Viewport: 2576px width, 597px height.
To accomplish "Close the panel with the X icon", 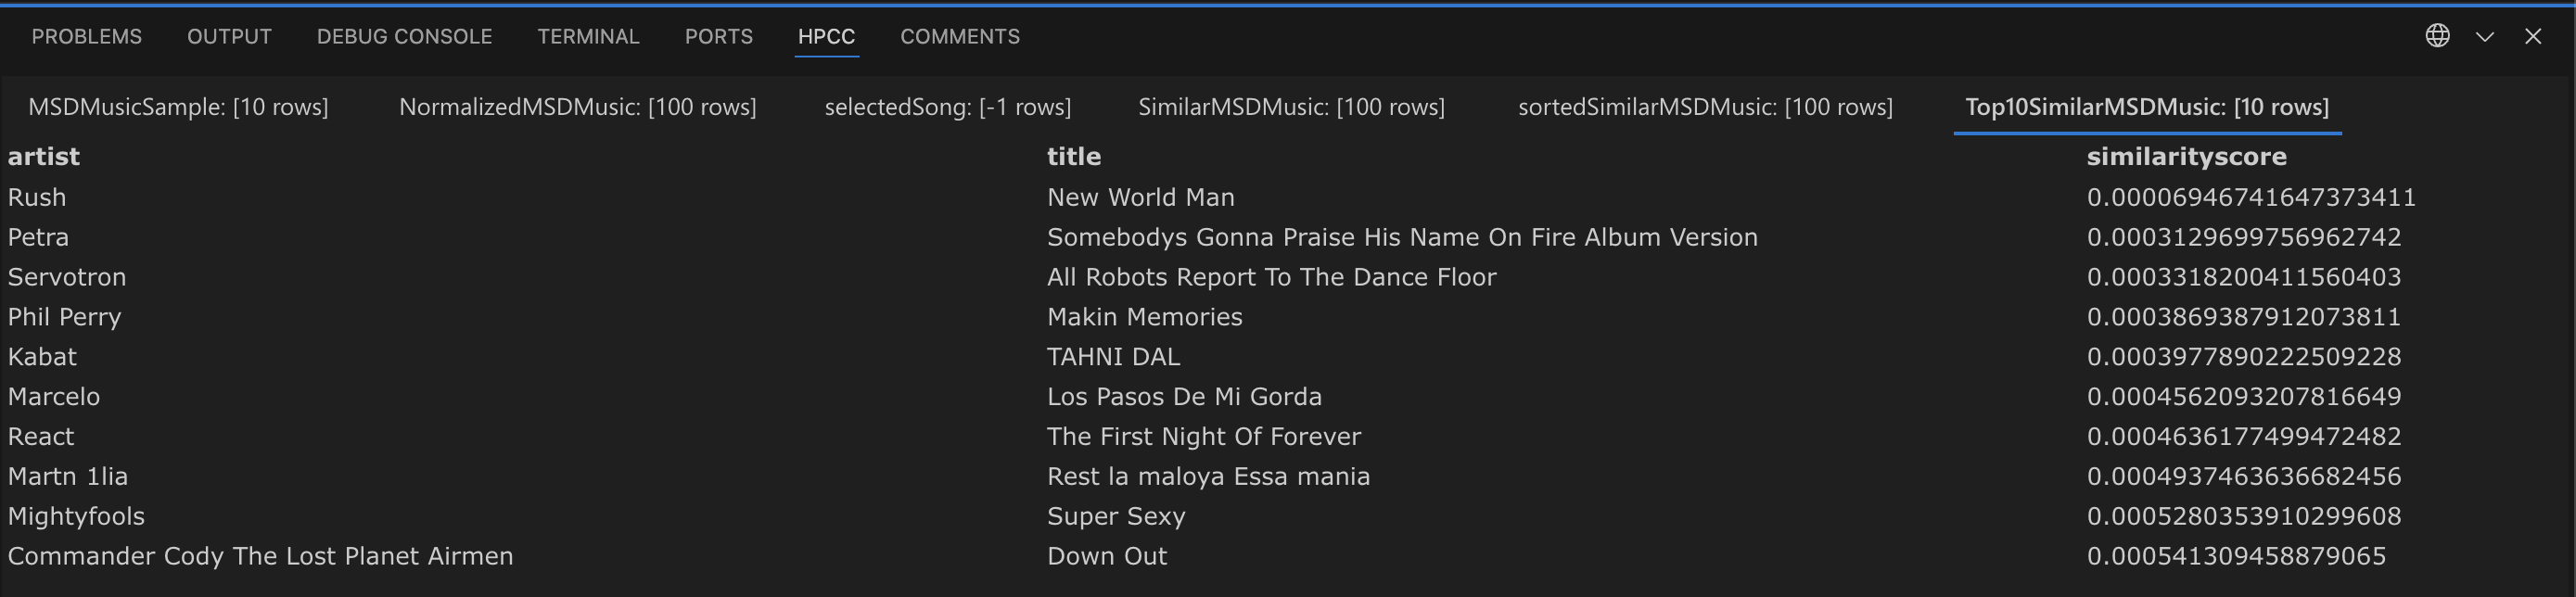I will pyautogui.click(x=2532, y=36).
